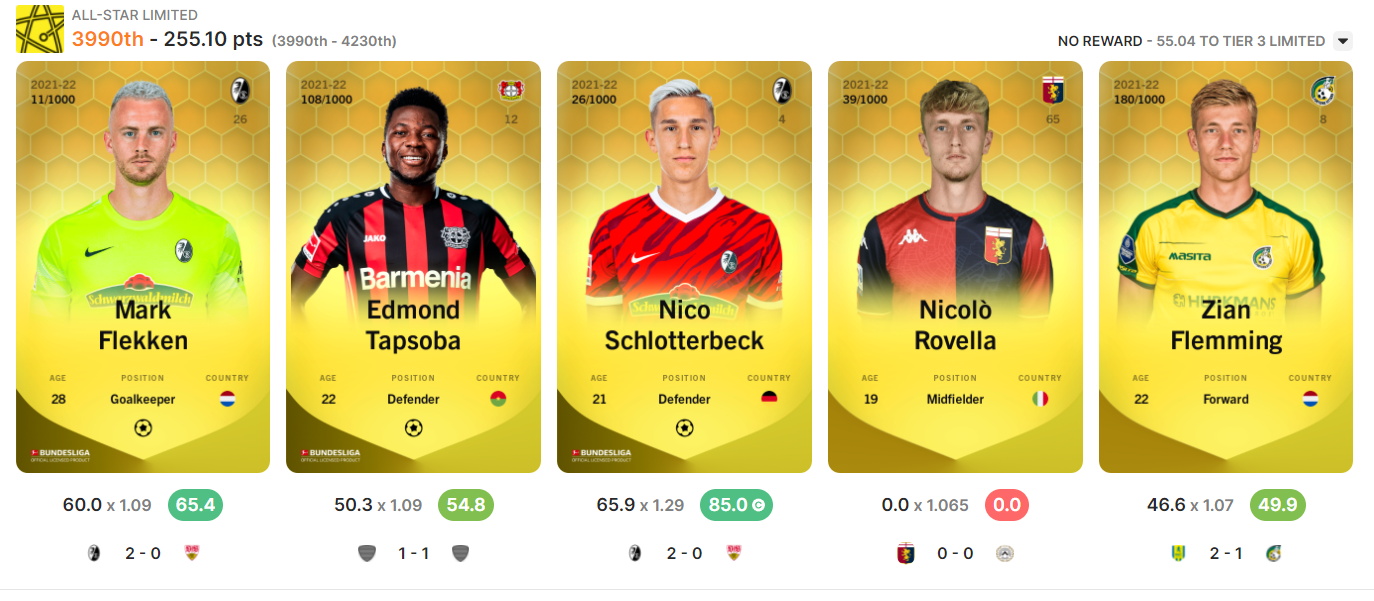Click the red 0.0 score badge
This screenshot has height=601, width=1374.
click(x=1007, y=505)
